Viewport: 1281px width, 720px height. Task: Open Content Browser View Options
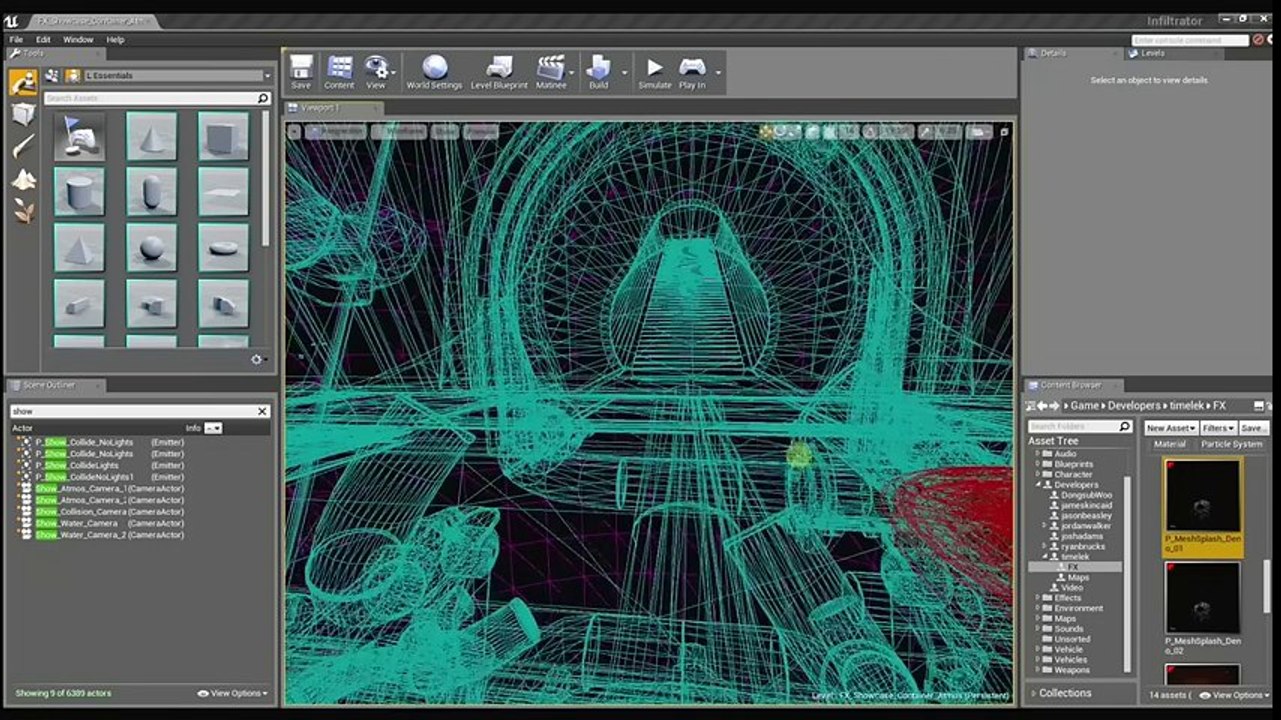[x=1235, y=695]
